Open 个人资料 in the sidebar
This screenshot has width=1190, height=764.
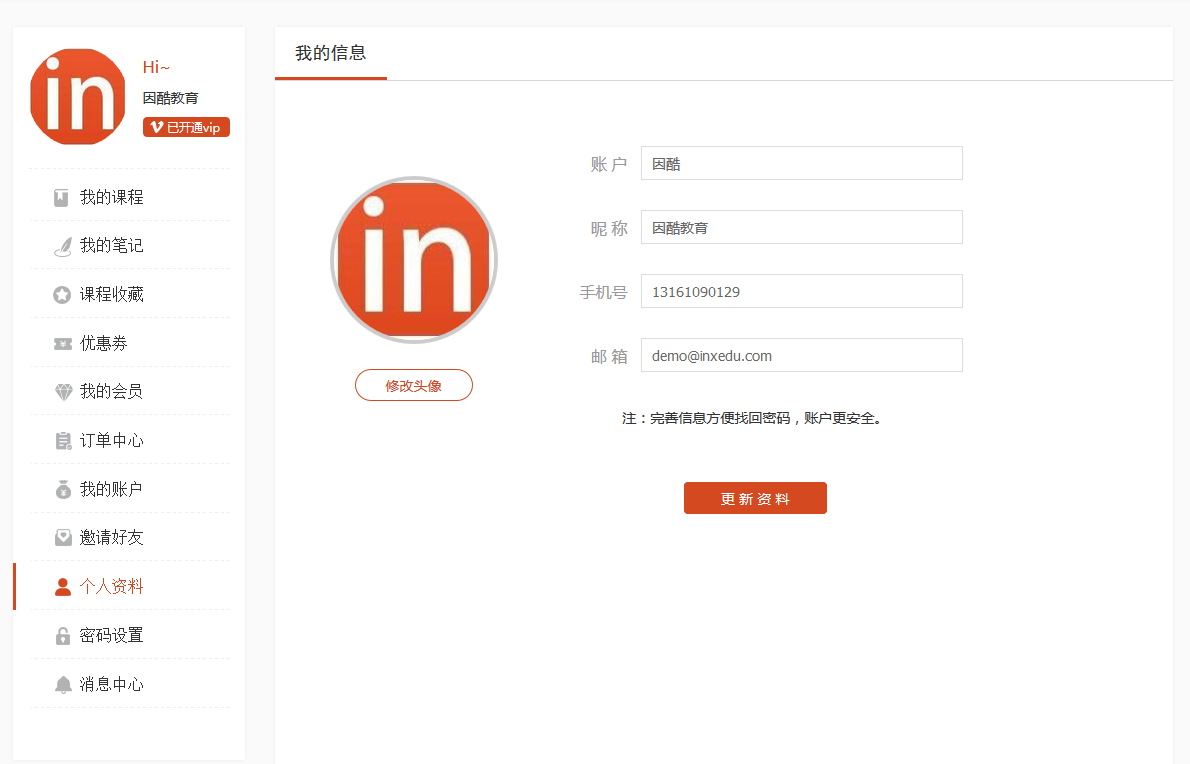pos(111,587)
